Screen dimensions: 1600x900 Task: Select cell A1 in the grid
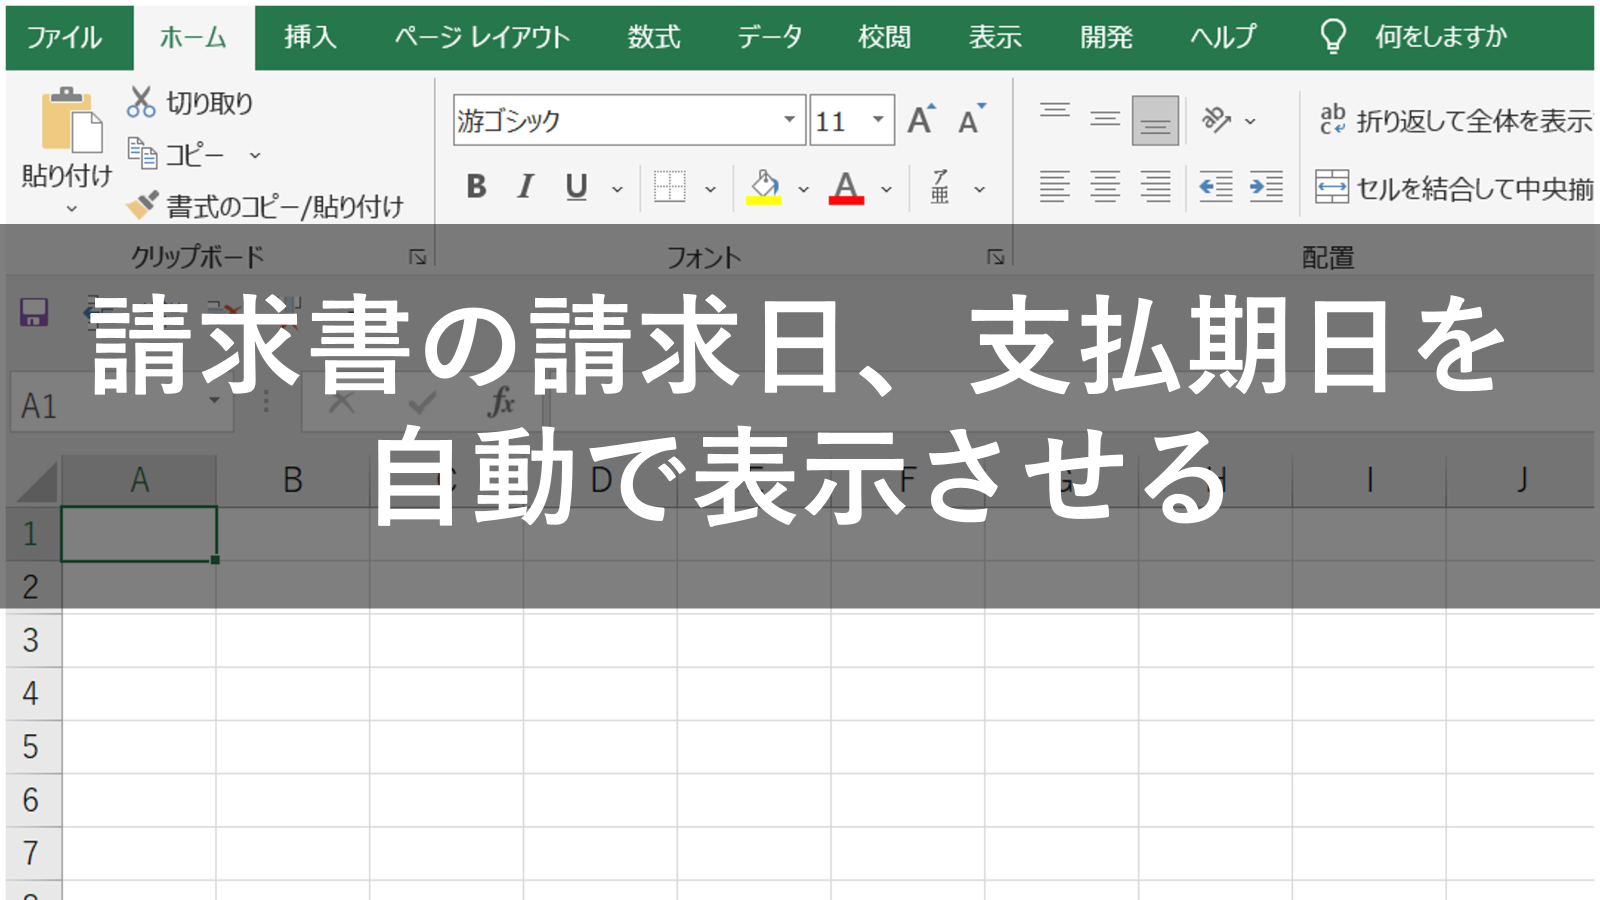pyautogui.click(x=139, y=533)
